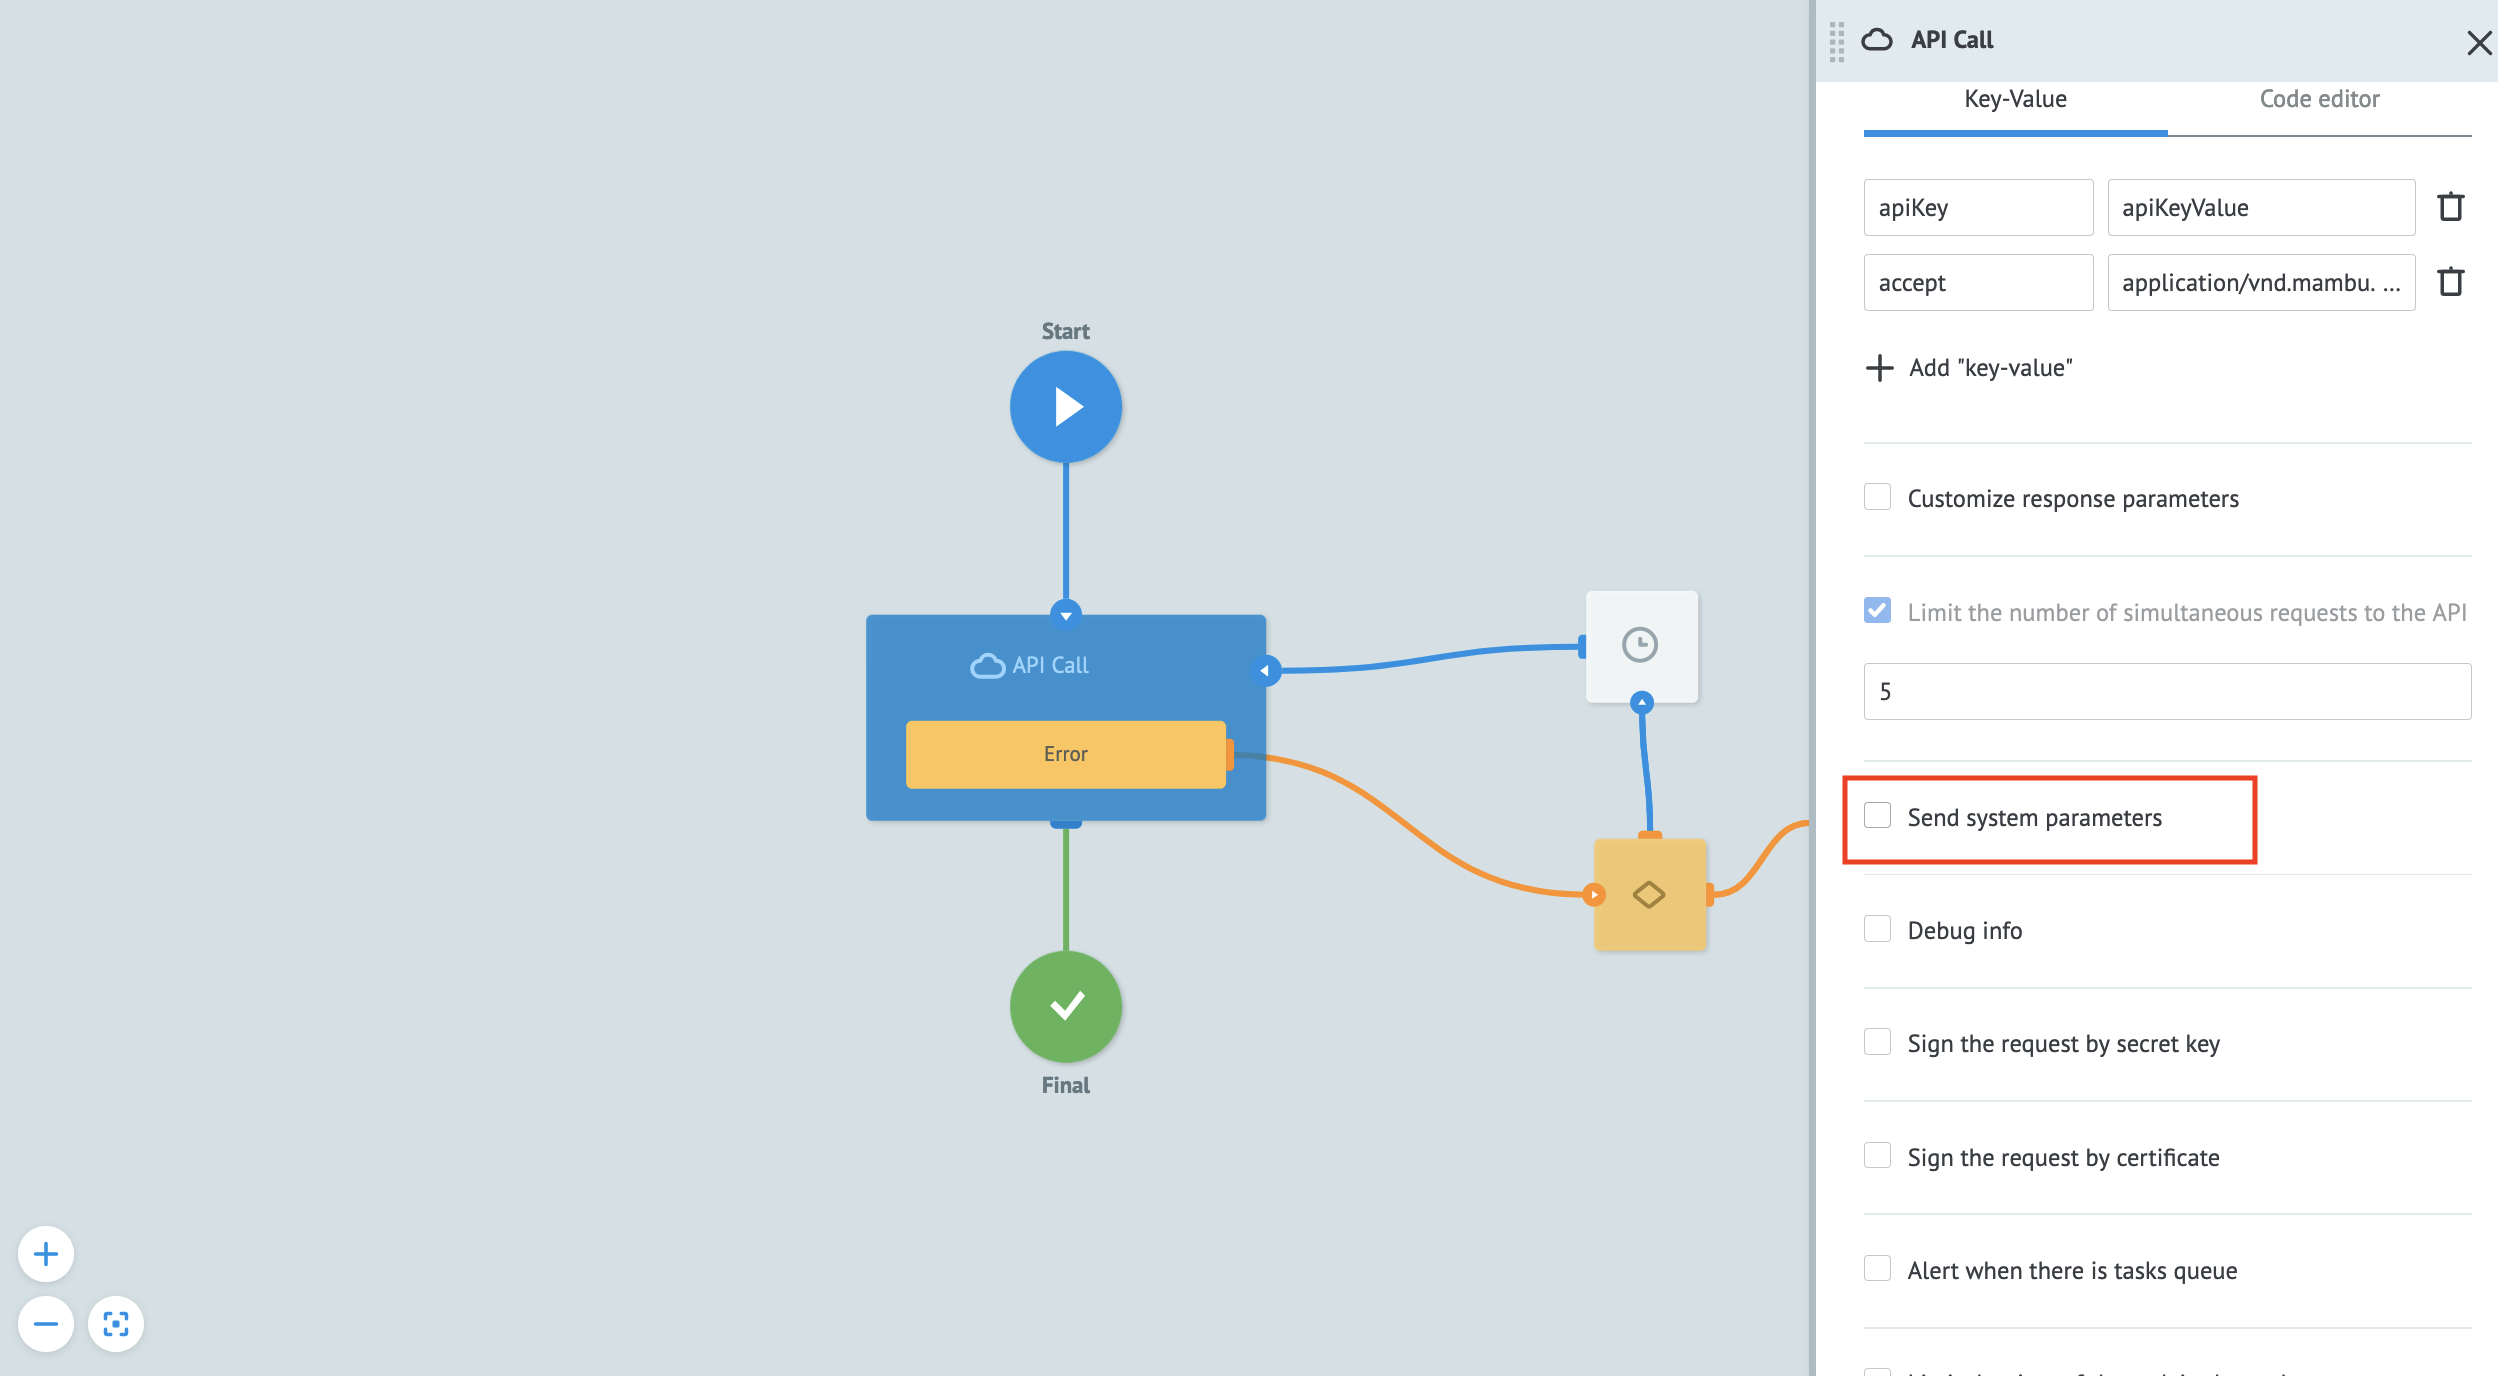Click the simultaneous requests limit field showing 5
The image size is (2498, 1376).
coord(2165,690)
